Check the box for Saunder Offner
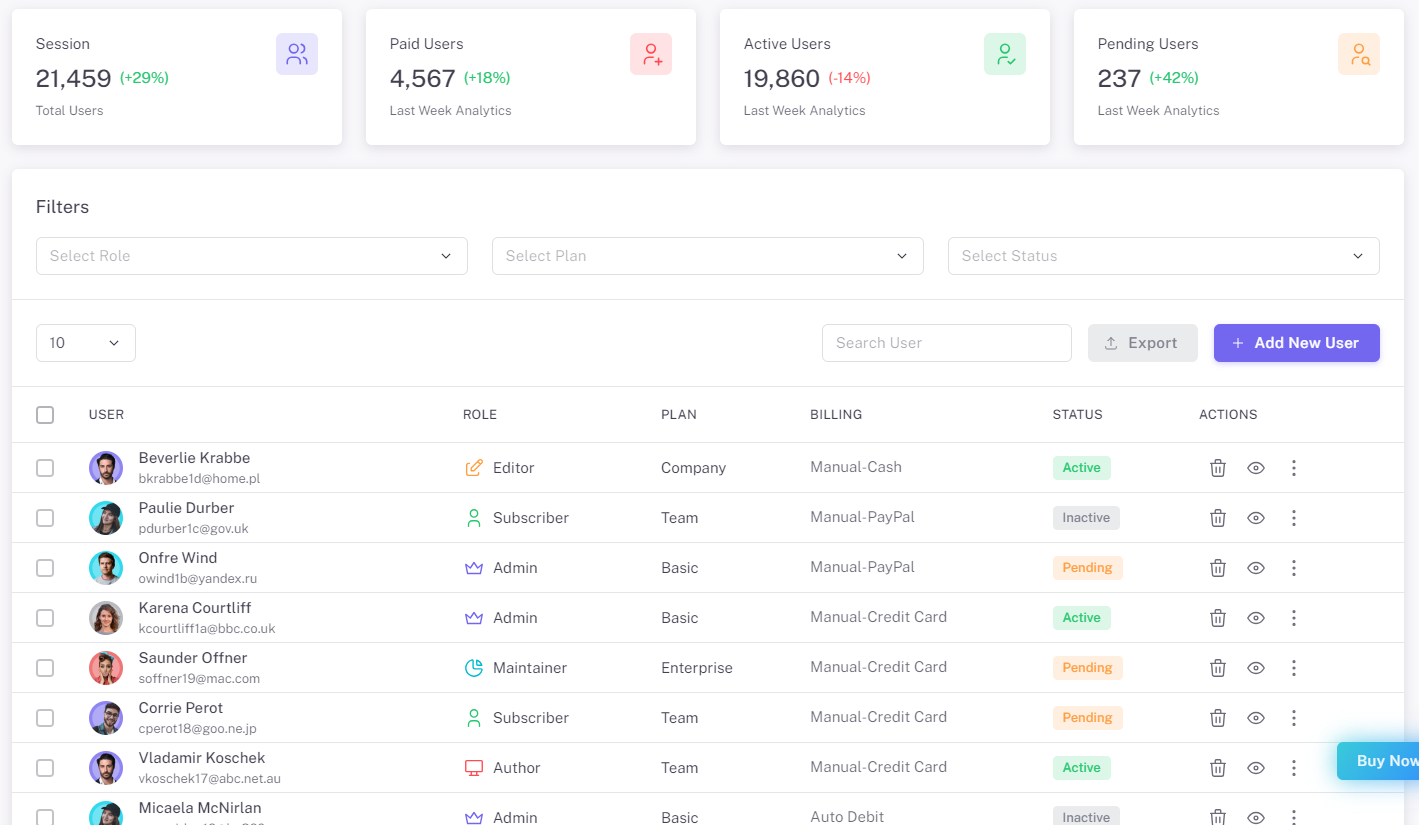 click(45, 668)
